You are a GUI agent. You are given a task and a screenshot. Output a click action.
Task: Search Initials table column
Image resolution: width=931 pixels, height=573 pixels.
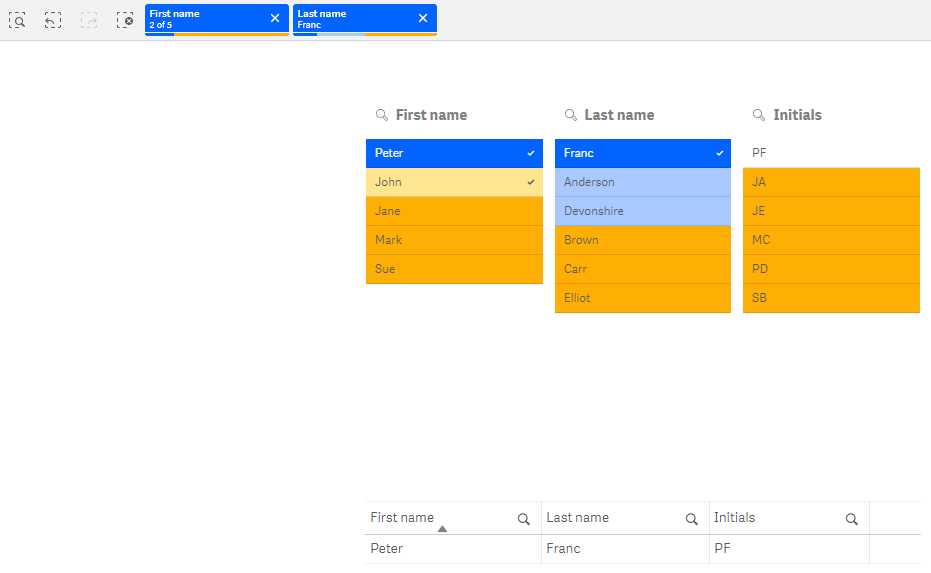tap(851, 519)
